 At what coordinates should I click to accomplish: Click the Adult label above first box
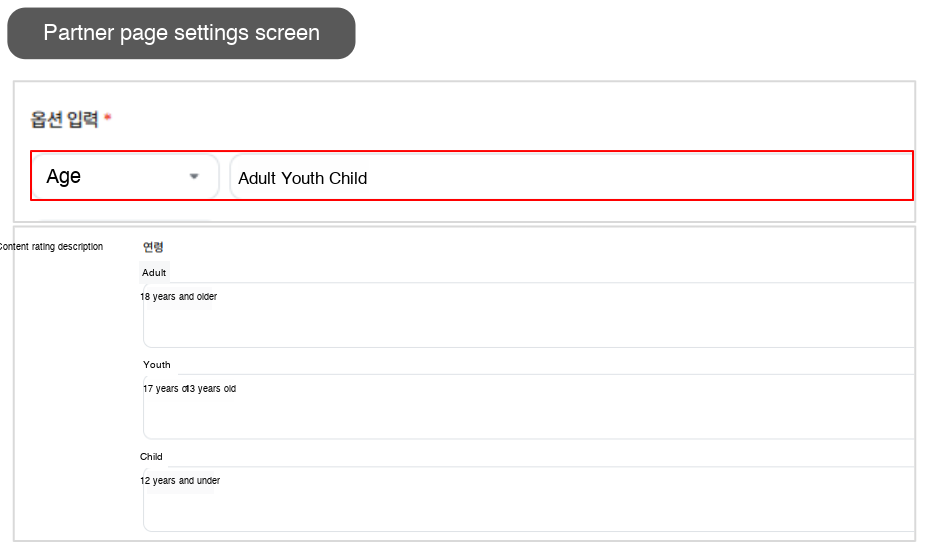[x=154, y=273]
